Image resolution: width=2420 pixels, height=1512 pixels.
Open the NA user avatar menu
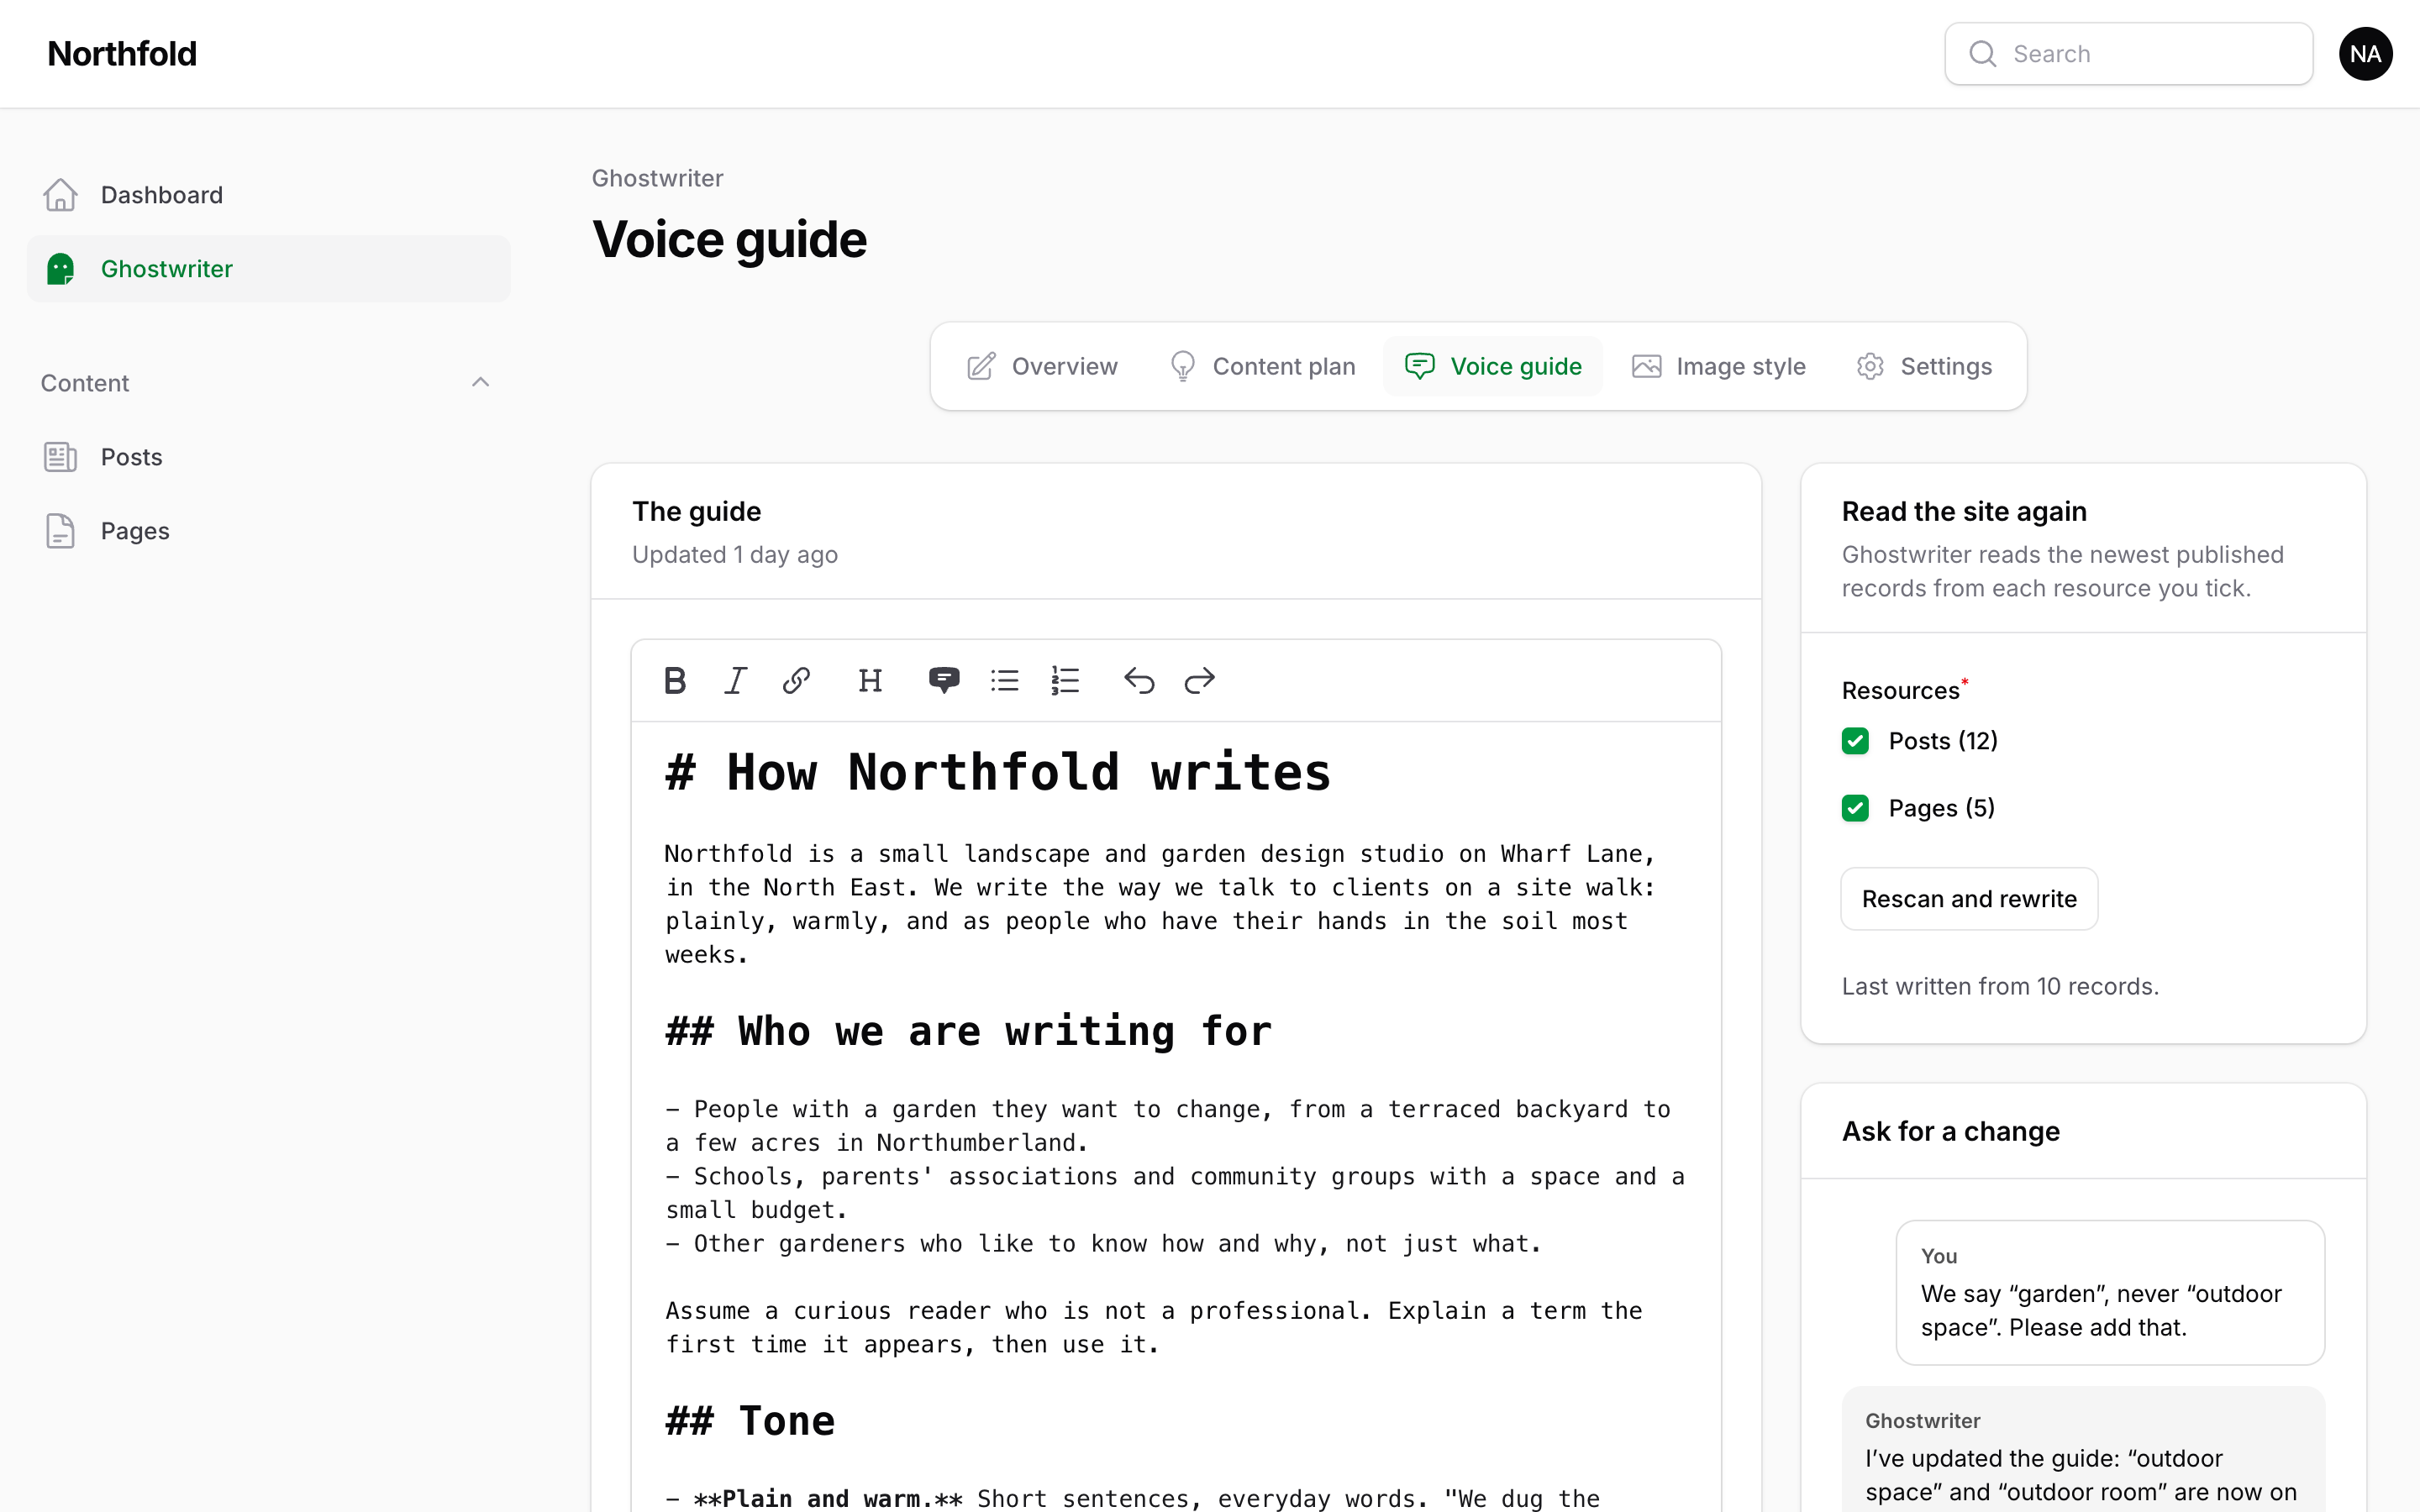pyautogui.click(x=2365, y=54)
